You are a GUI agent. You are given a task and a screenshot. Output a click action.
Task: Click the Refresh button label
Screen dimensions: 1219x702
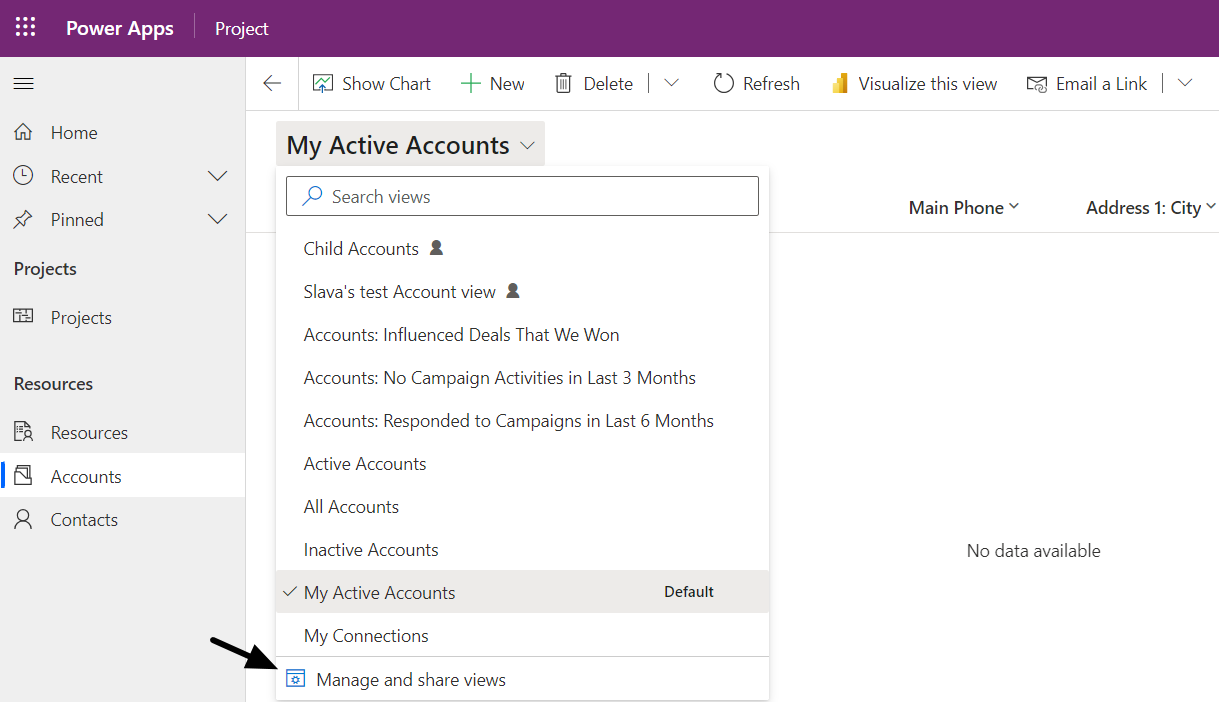(x=771, y=84)
